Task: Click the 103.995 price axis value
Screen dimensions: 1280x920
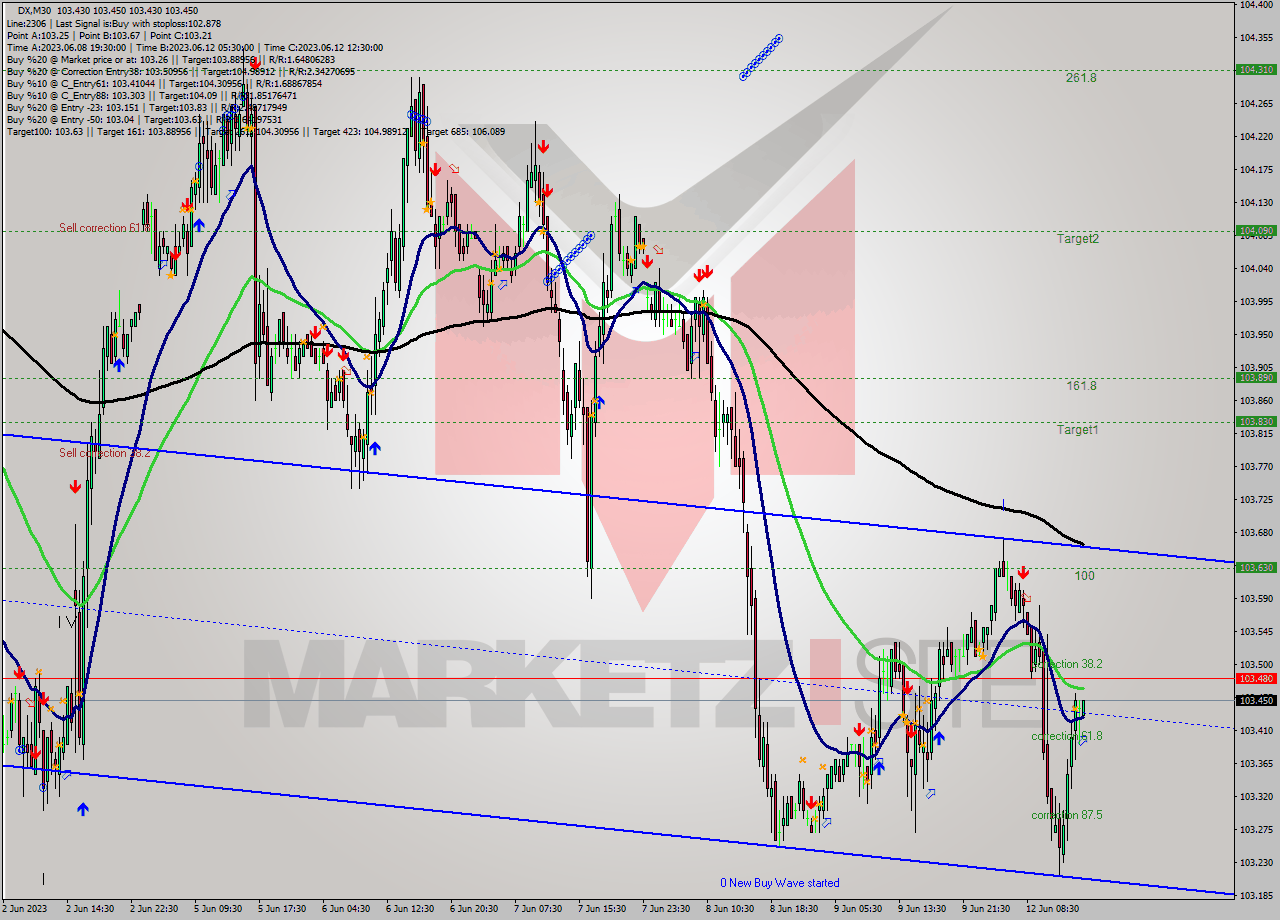Action: pos(1256,301)
